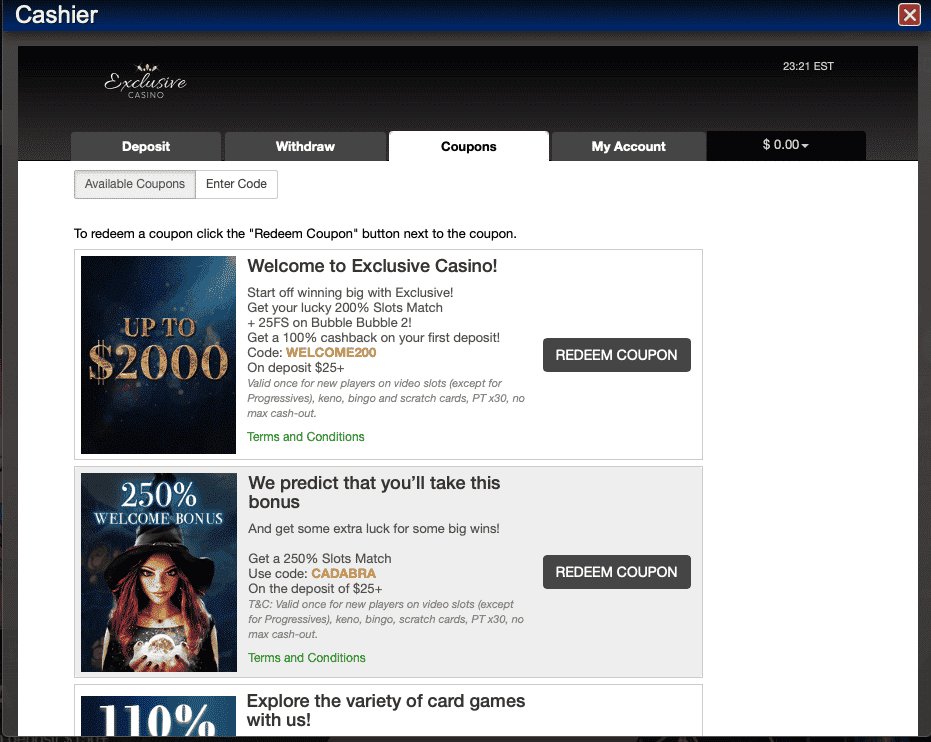Click the 'On deposit $25+' line
The width and height of the screenshot is (931, 742).
point(296,367)
